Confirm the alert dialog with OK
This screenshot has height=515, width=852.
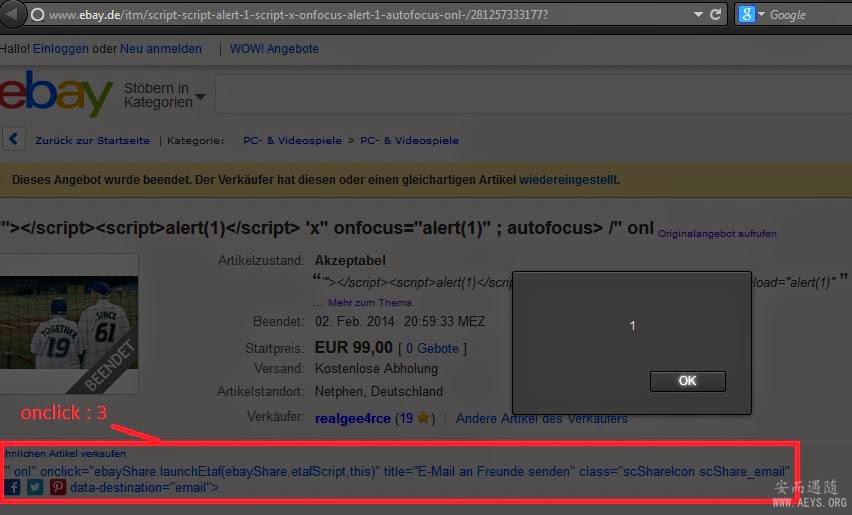pyautogui.click(x=687, y=381)
